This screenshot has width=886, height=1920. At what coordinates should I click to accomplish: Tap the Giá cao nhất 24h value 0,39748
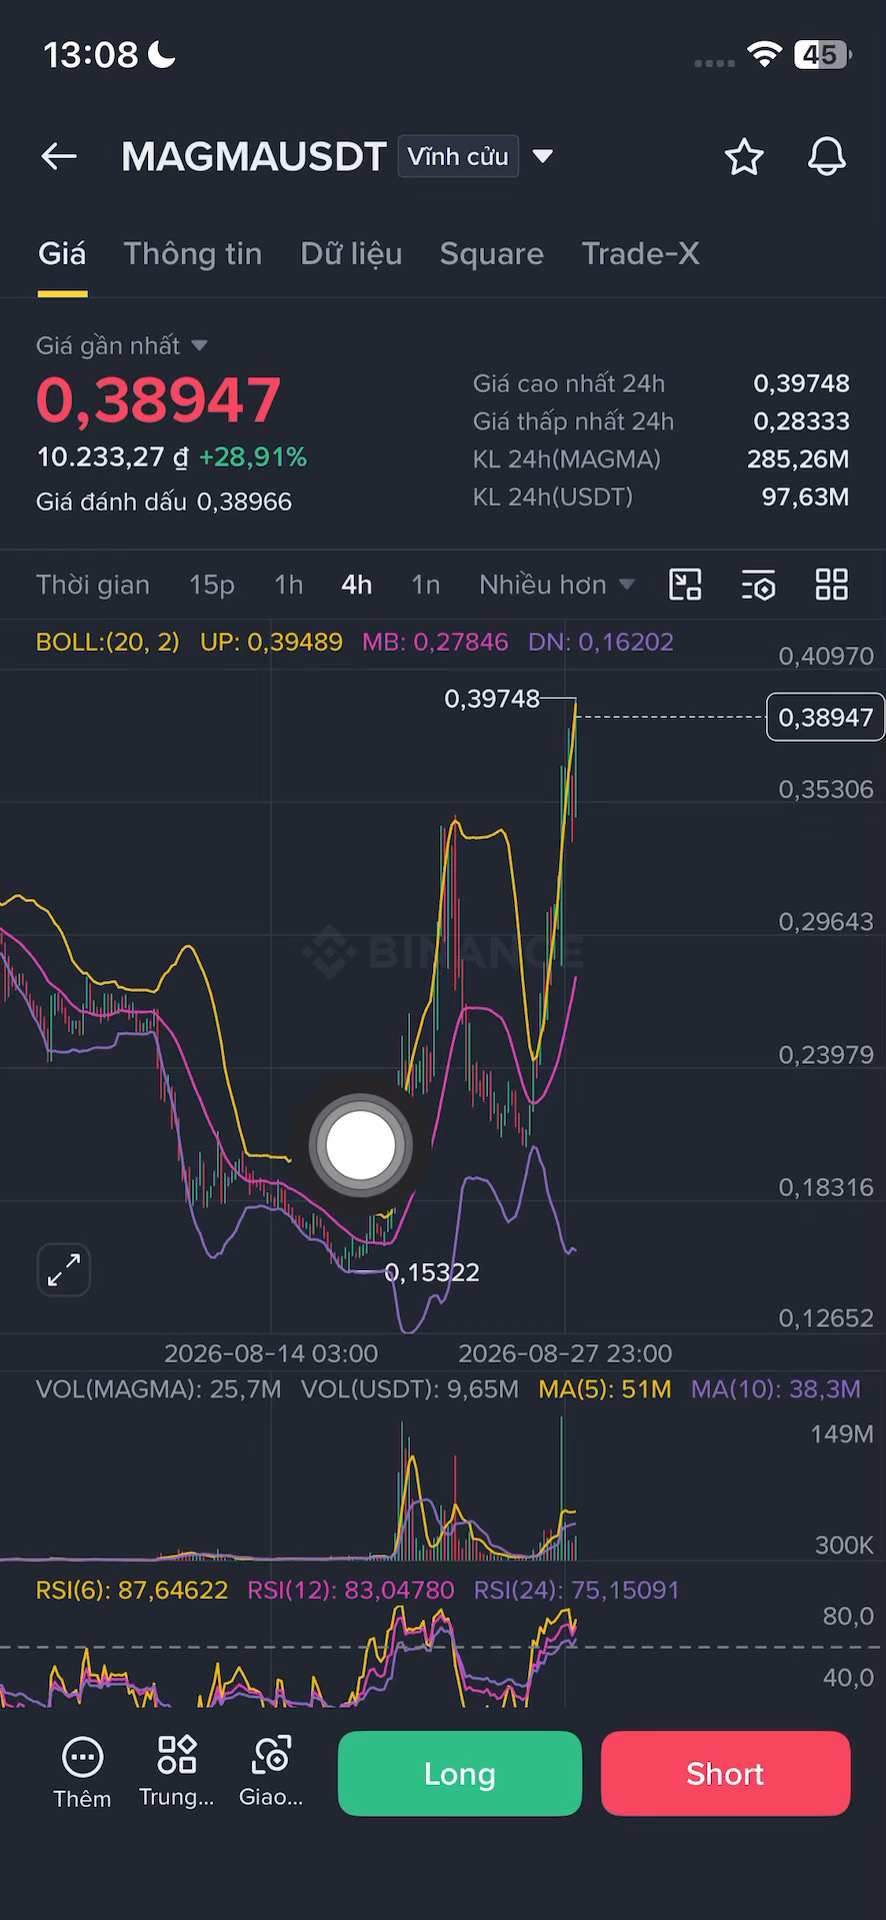[x=801, y=383]
